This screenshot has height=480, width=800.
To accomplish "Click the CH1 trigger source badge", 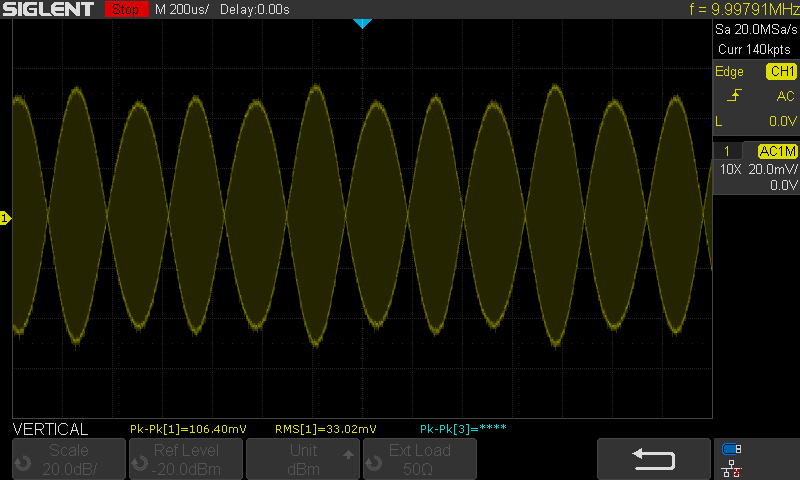I will click(782, 71).
